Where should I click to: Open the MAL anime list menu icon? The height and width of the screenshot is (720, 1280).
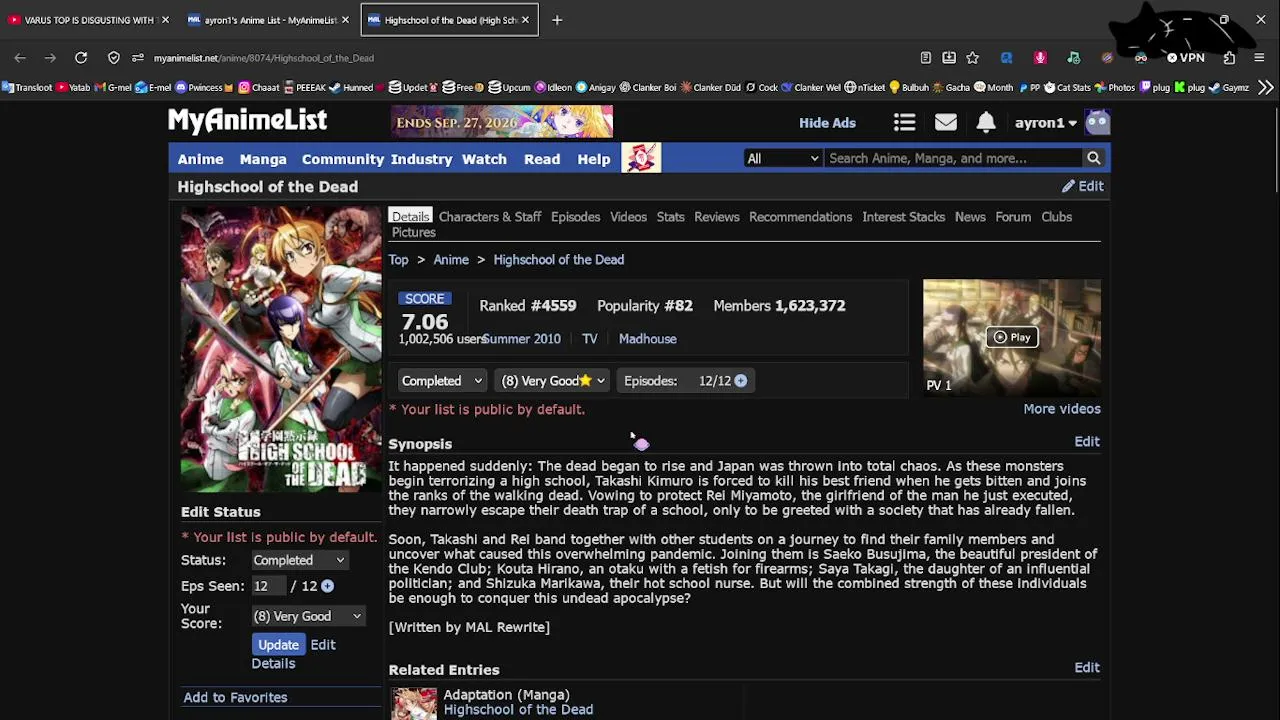click(904, 123)
